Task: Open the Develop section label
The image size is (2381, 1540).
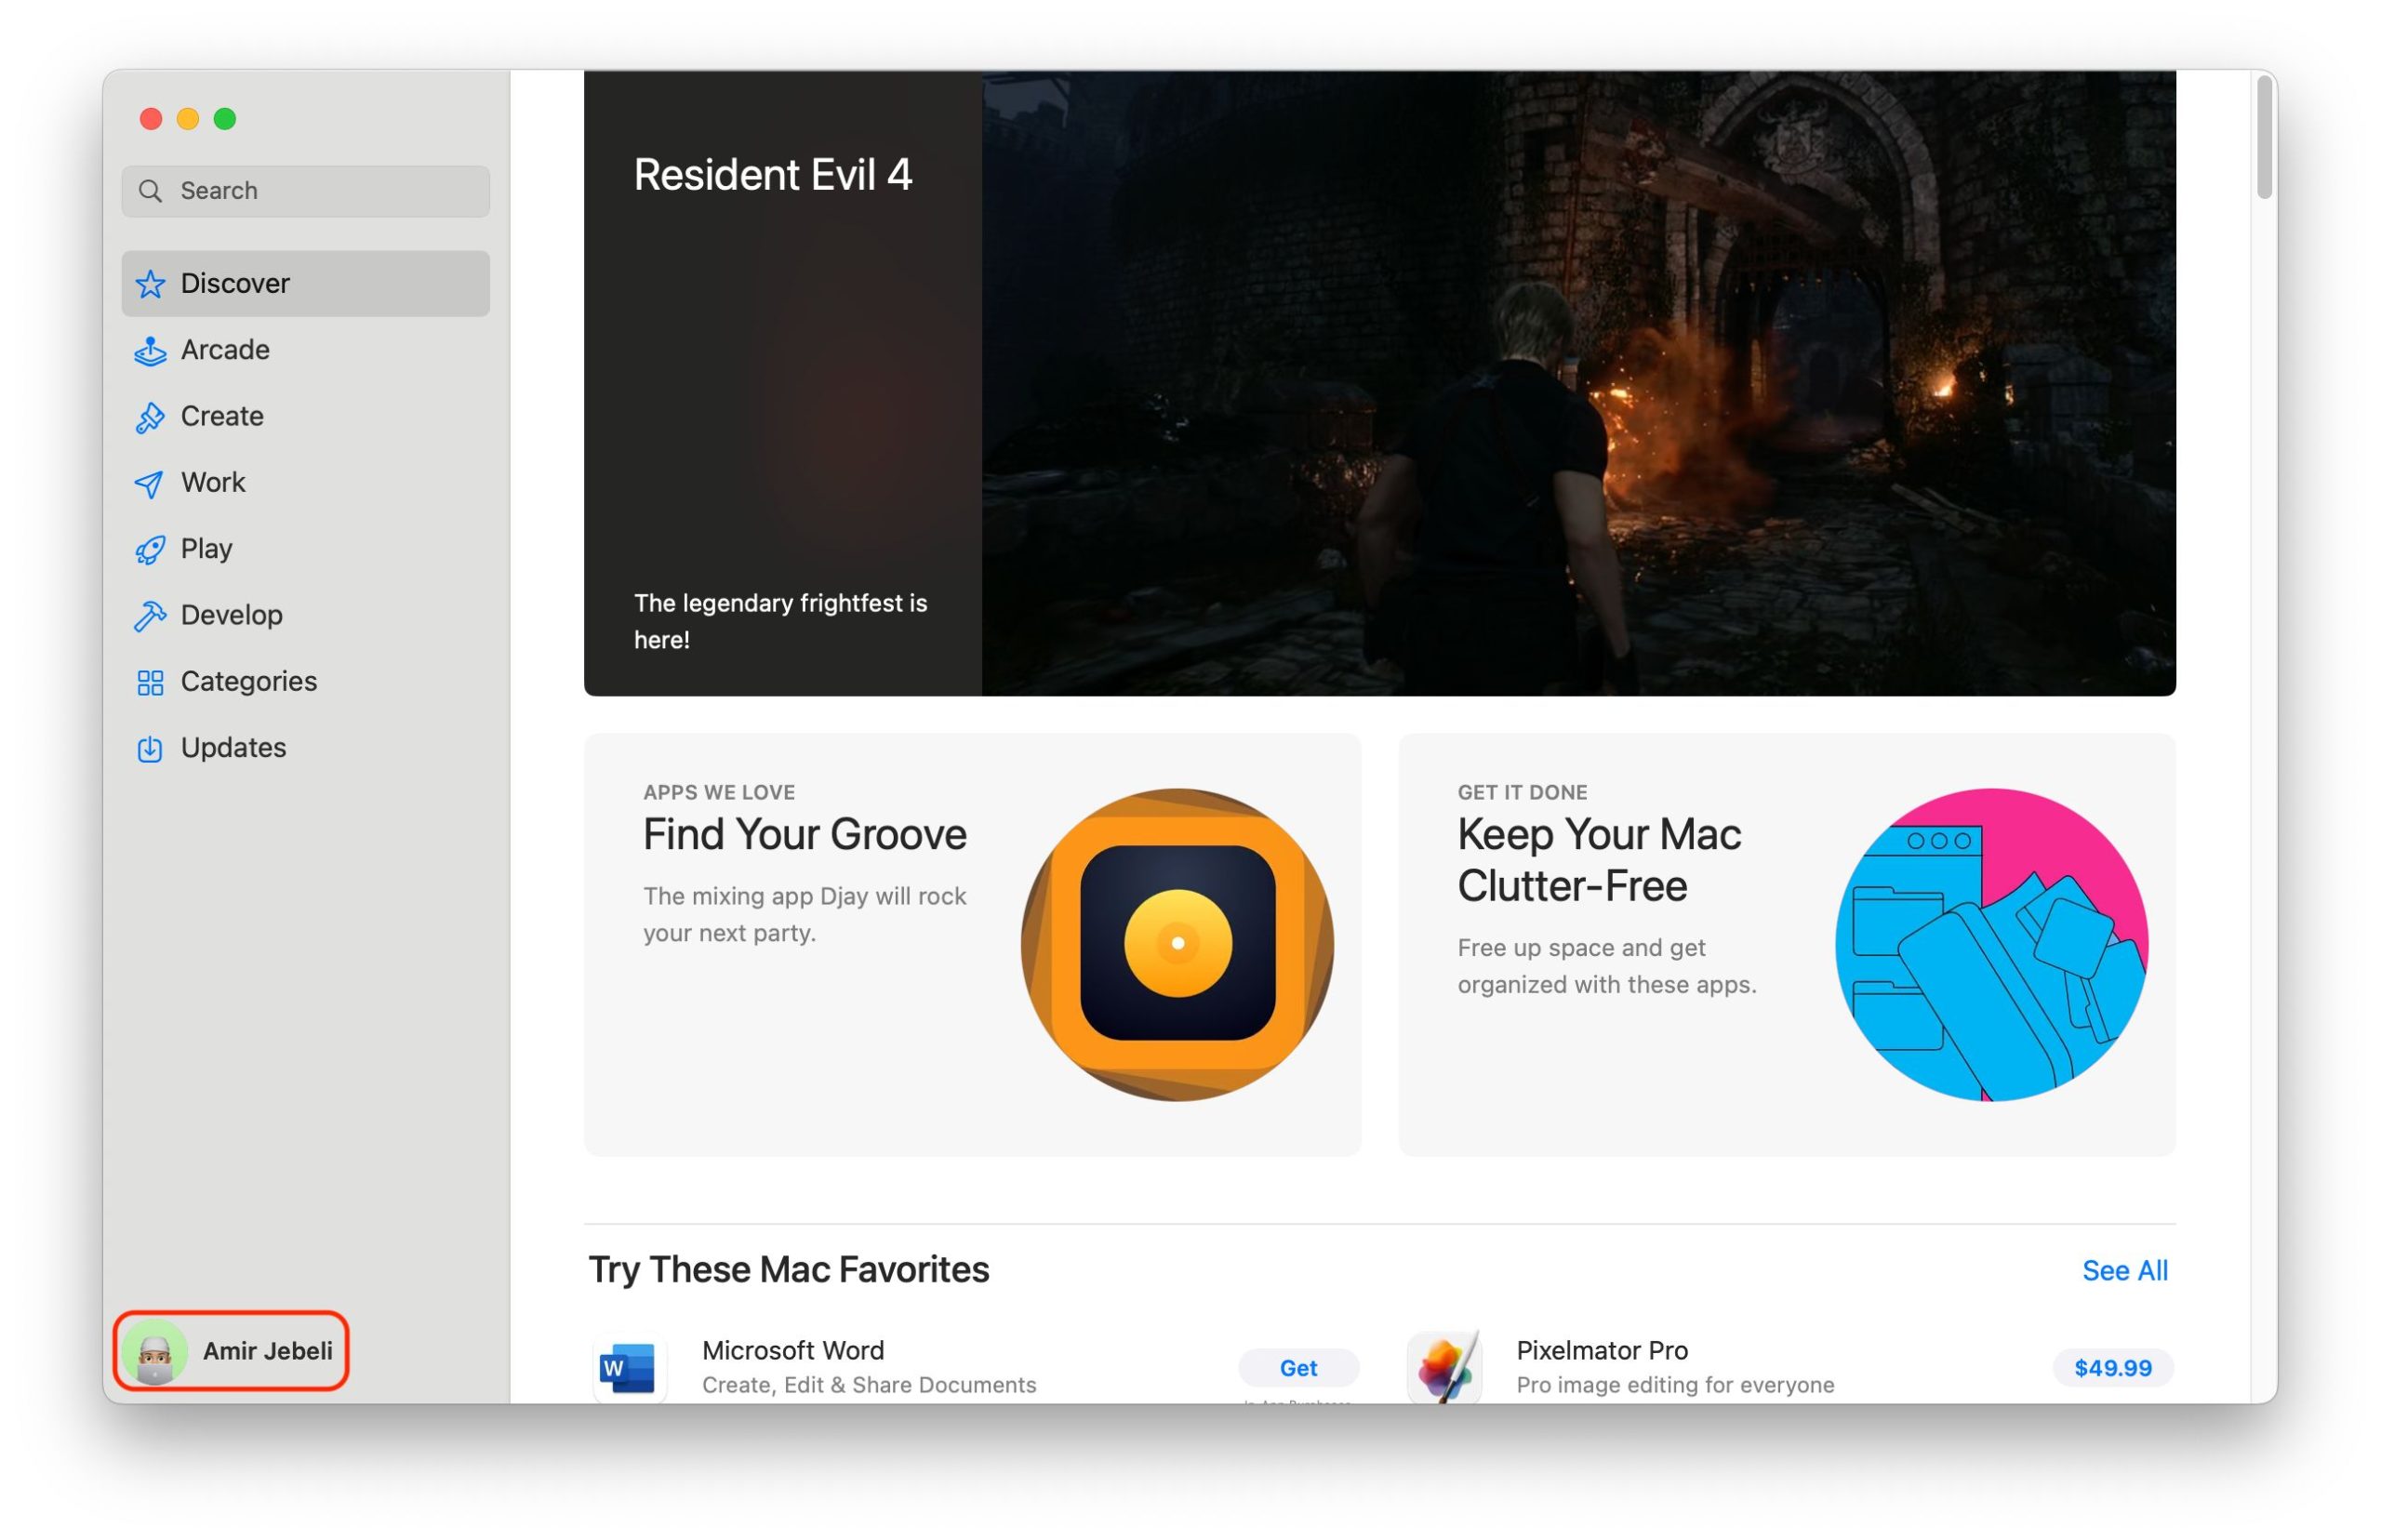Action: click(231, 615)
